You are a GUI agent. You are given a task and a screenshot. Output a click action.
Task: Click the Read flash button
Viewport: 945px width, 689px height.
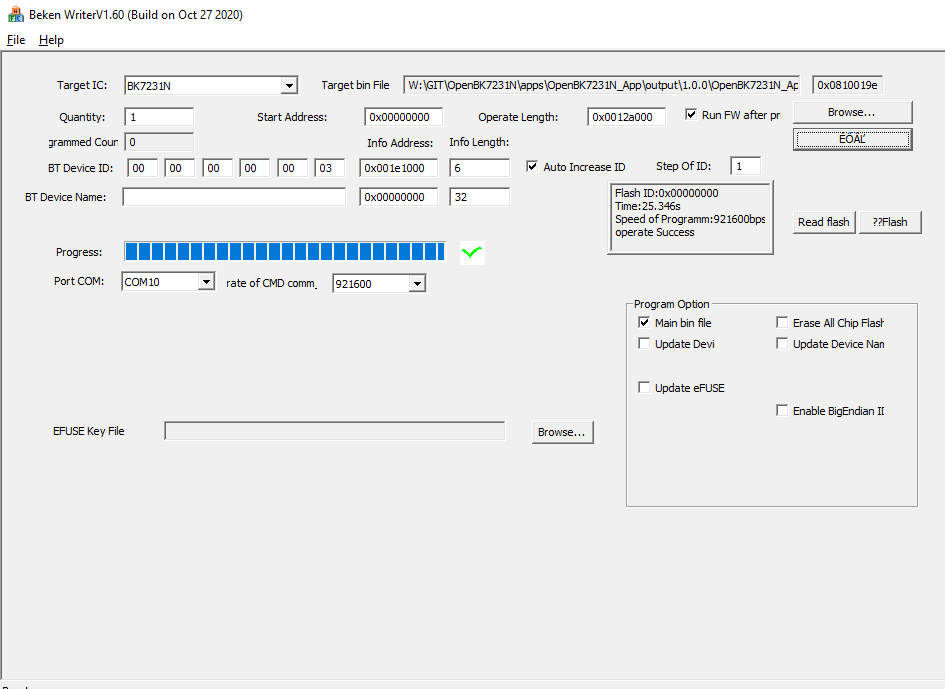tap(824, 222)
